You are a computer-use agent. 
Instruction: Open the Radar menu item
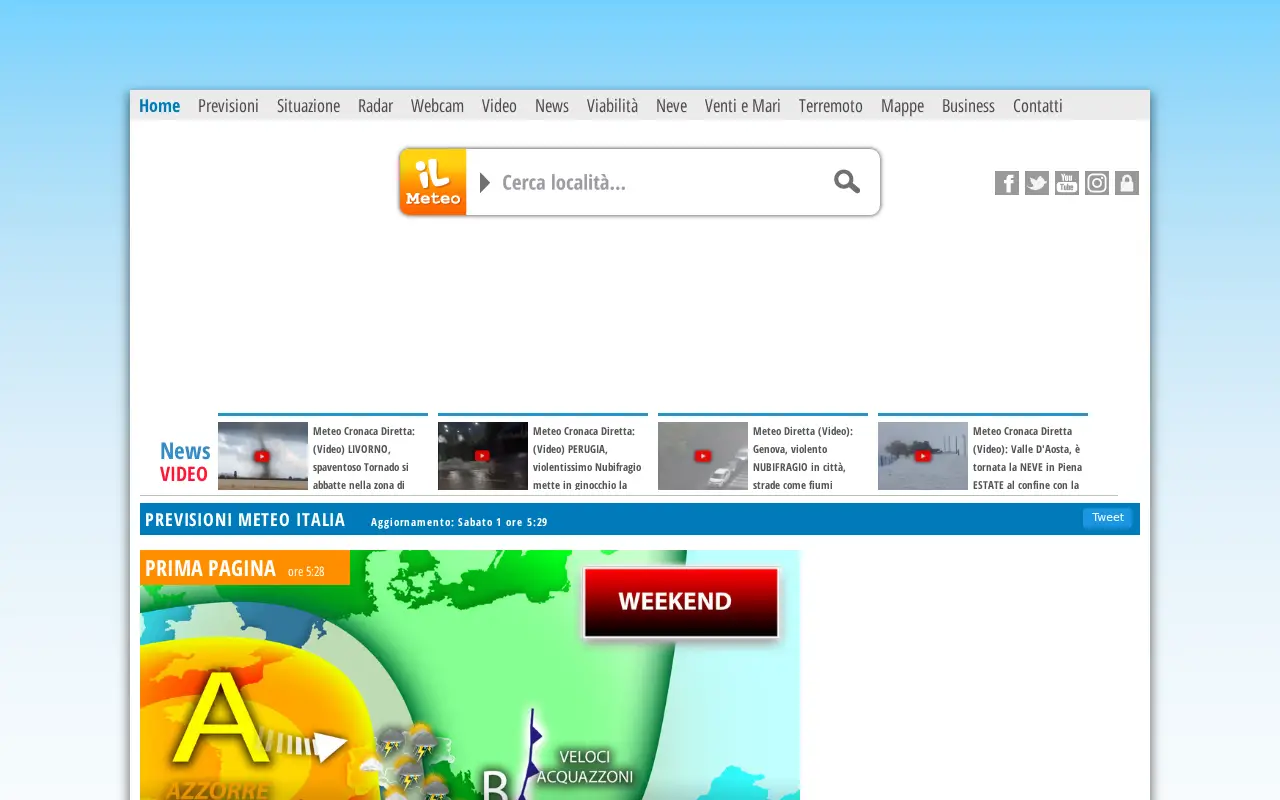tap(375, 106)
